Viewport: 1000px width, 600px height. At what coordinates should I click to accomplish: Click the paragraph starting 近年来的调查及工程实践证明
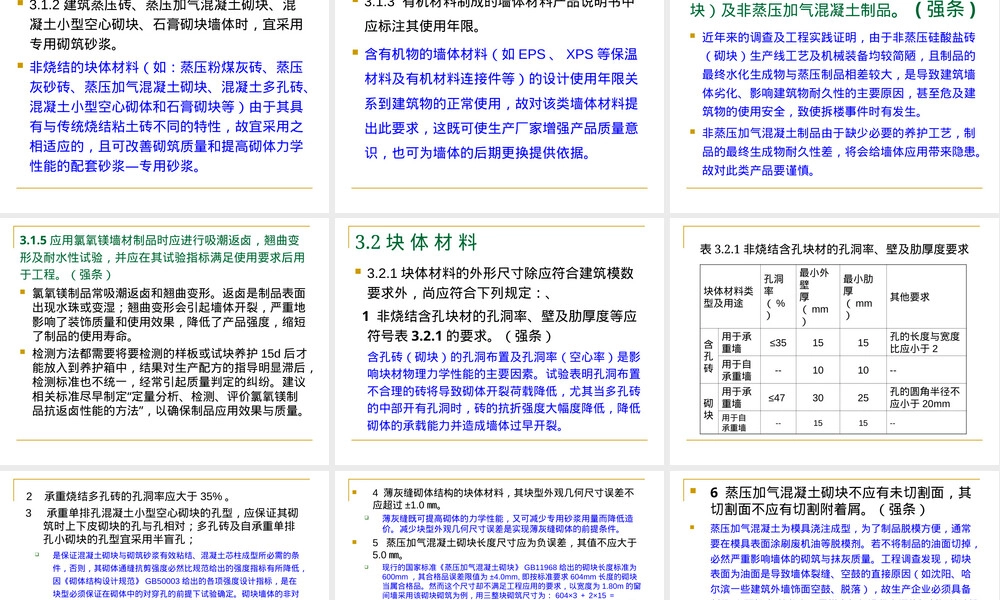point(839,75)
